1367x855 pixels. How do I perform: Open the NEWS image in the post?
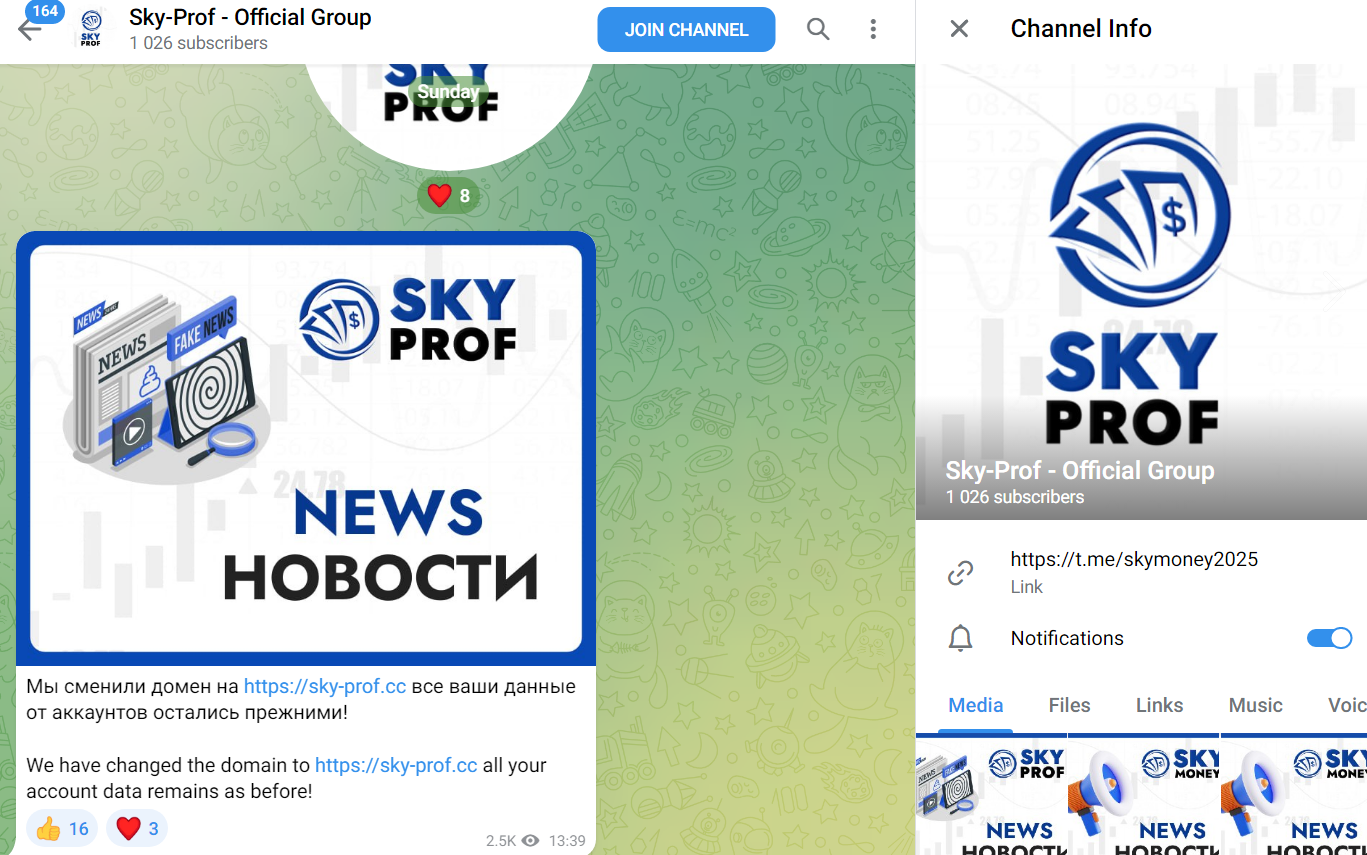306,448
